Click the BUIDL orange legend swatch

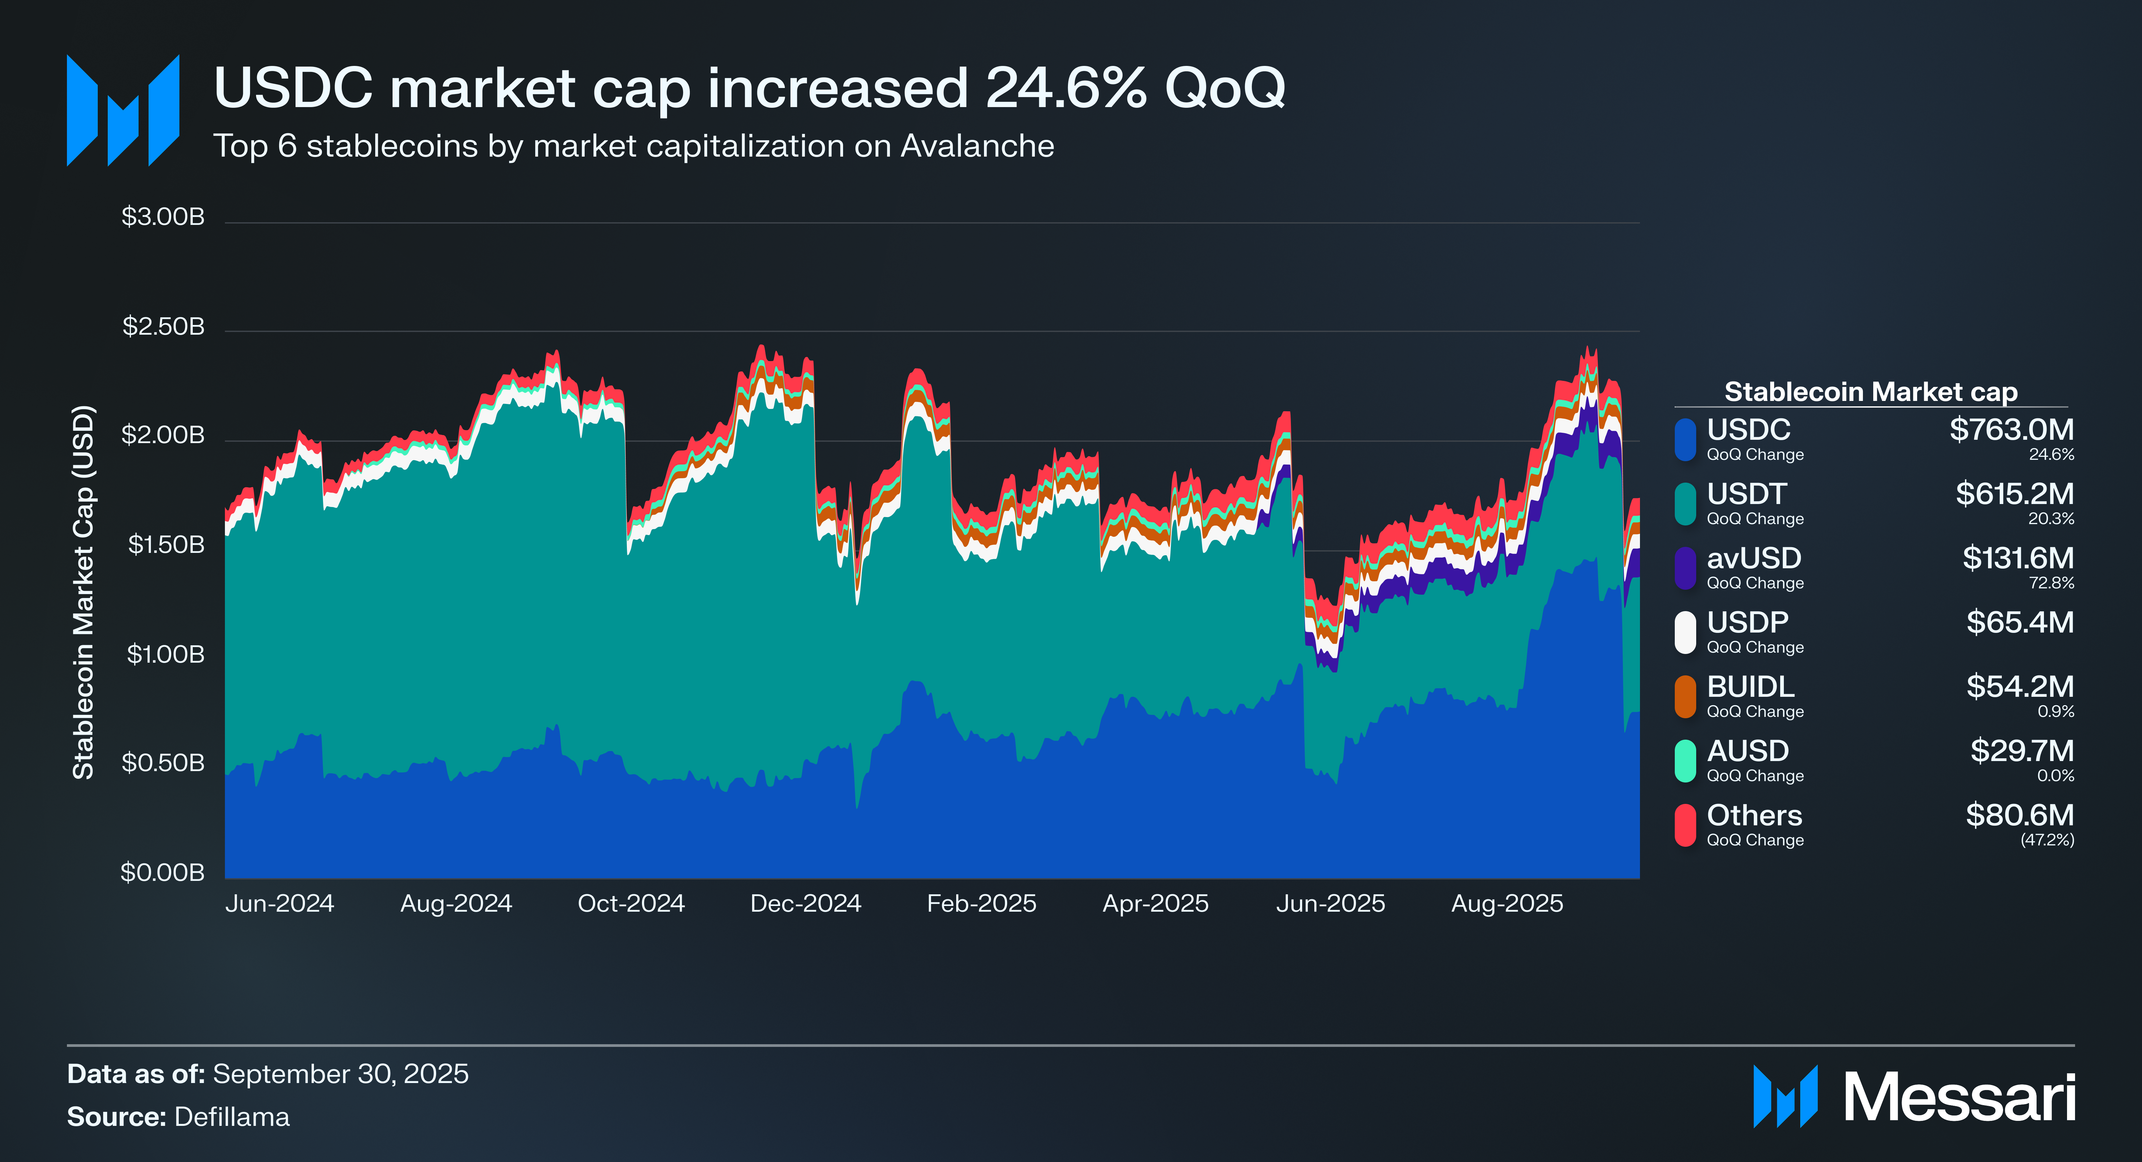1685,697
